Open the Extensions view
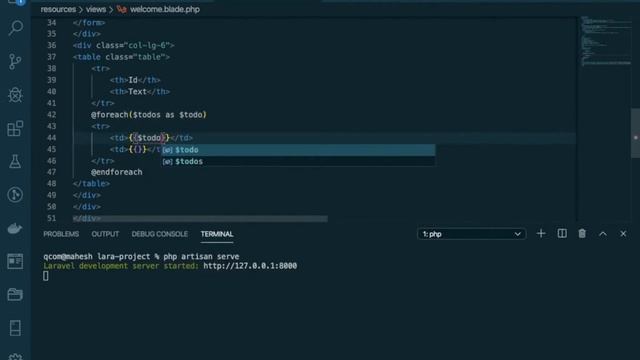This screenshot has height=360, width=640. coord(16,128)
